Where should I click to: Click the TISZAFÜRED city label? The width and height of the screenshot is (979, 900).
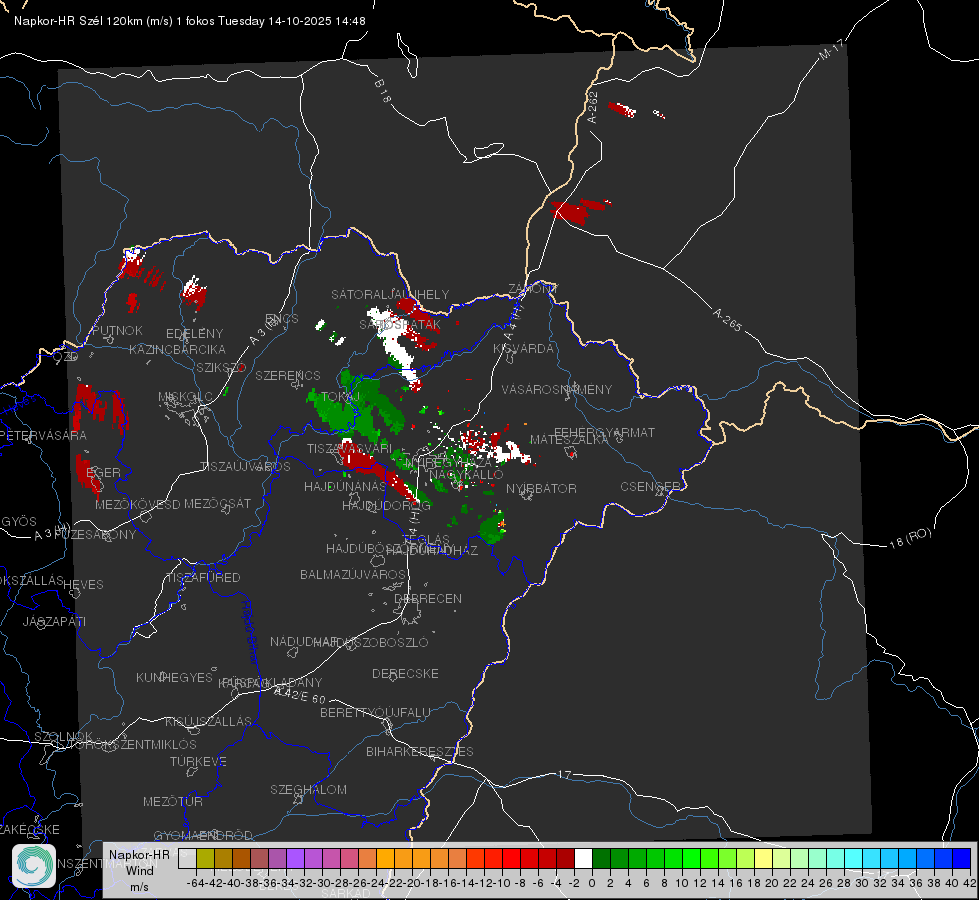[x=203, y=578]
